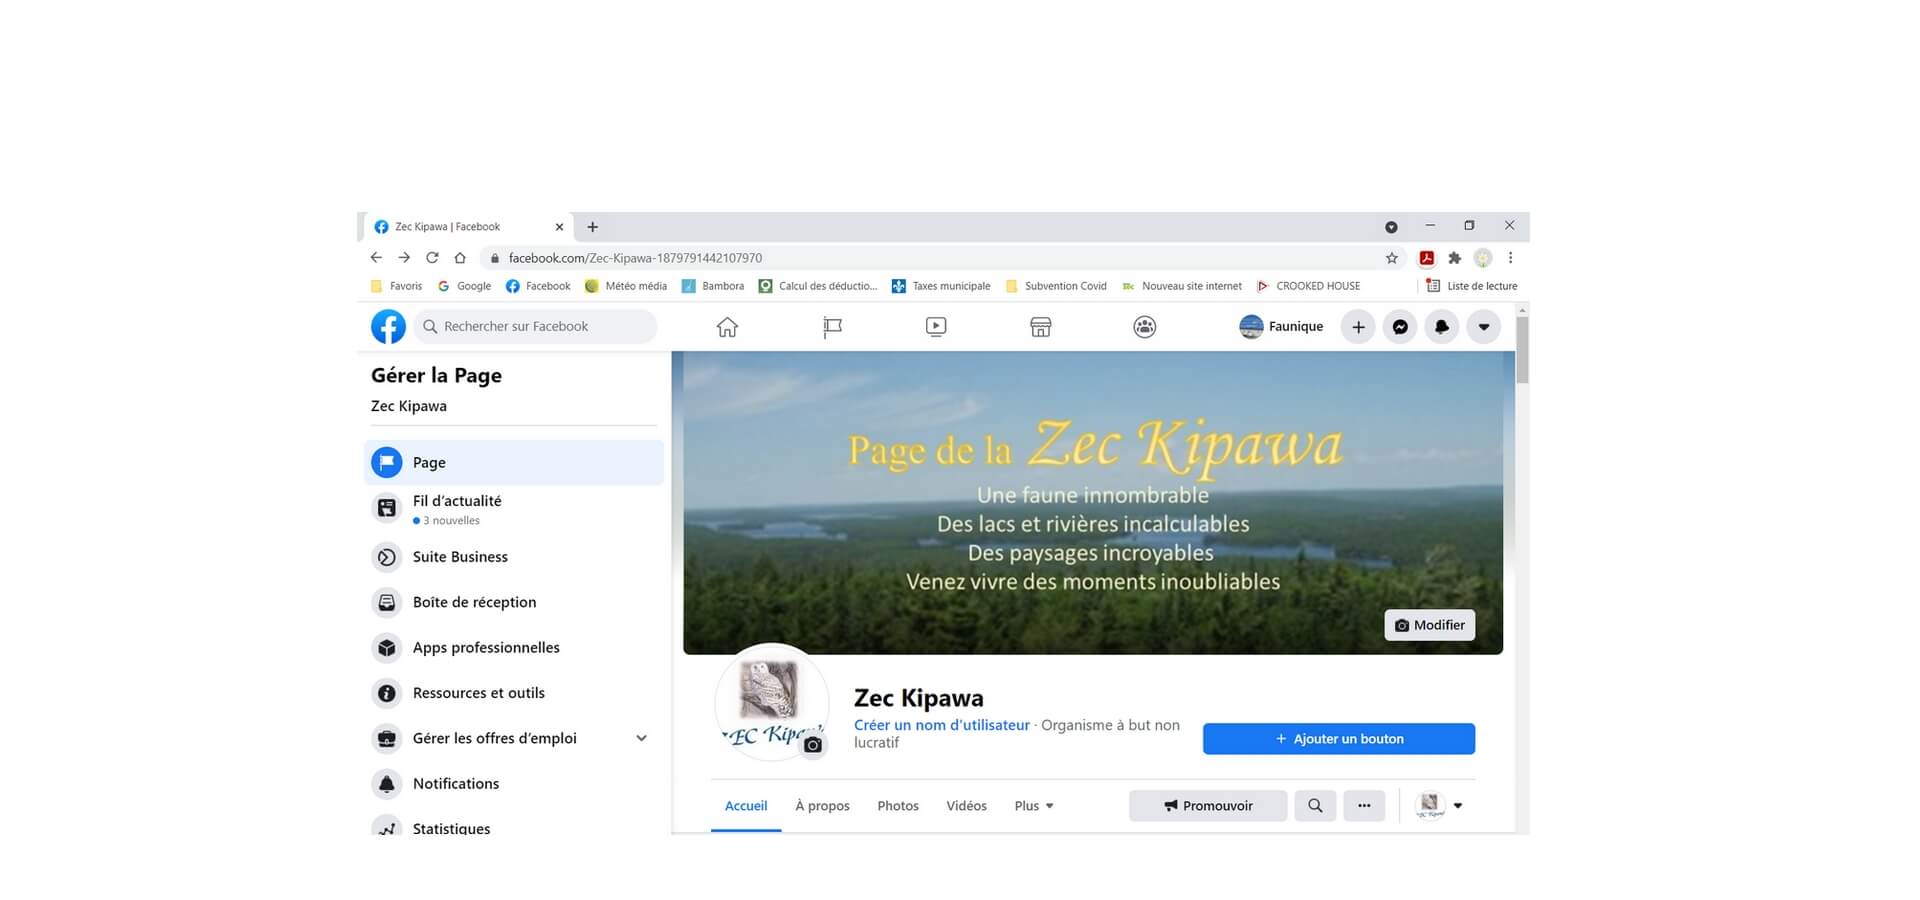Open the CROOKED HOUSE bookmark
Image resolution: width=1920 pixels, height=900 pixels.
tap(1309, 286)
